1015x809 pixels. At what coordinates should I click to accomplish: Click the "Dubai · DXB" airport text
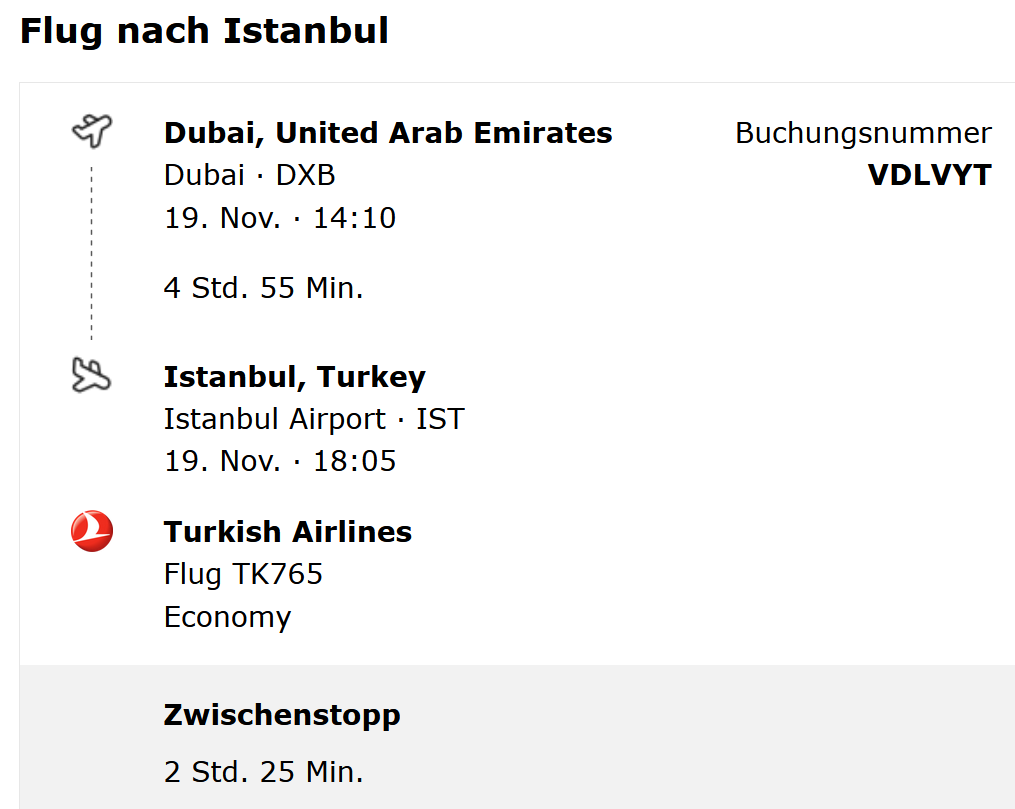(249, 175)
